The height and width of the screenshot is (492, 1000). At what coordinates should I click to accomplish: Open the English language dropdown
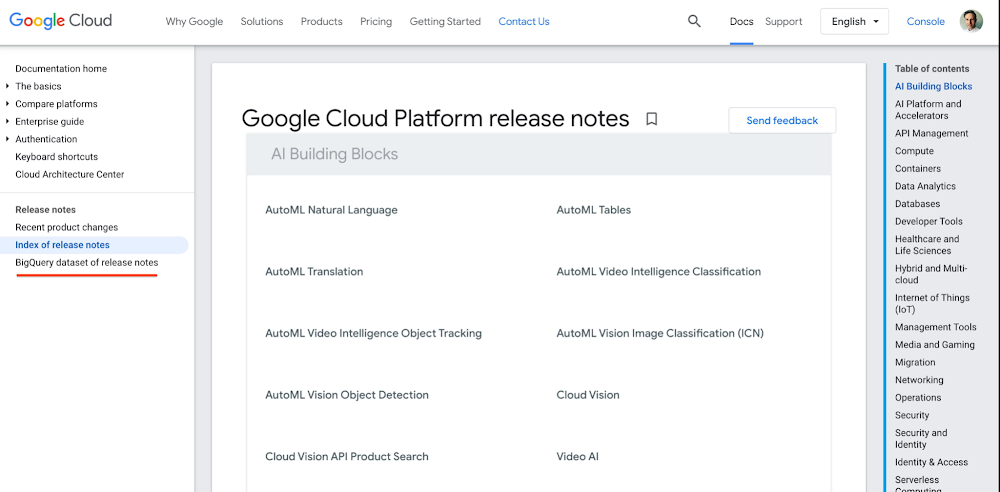(x=855, y=22)
